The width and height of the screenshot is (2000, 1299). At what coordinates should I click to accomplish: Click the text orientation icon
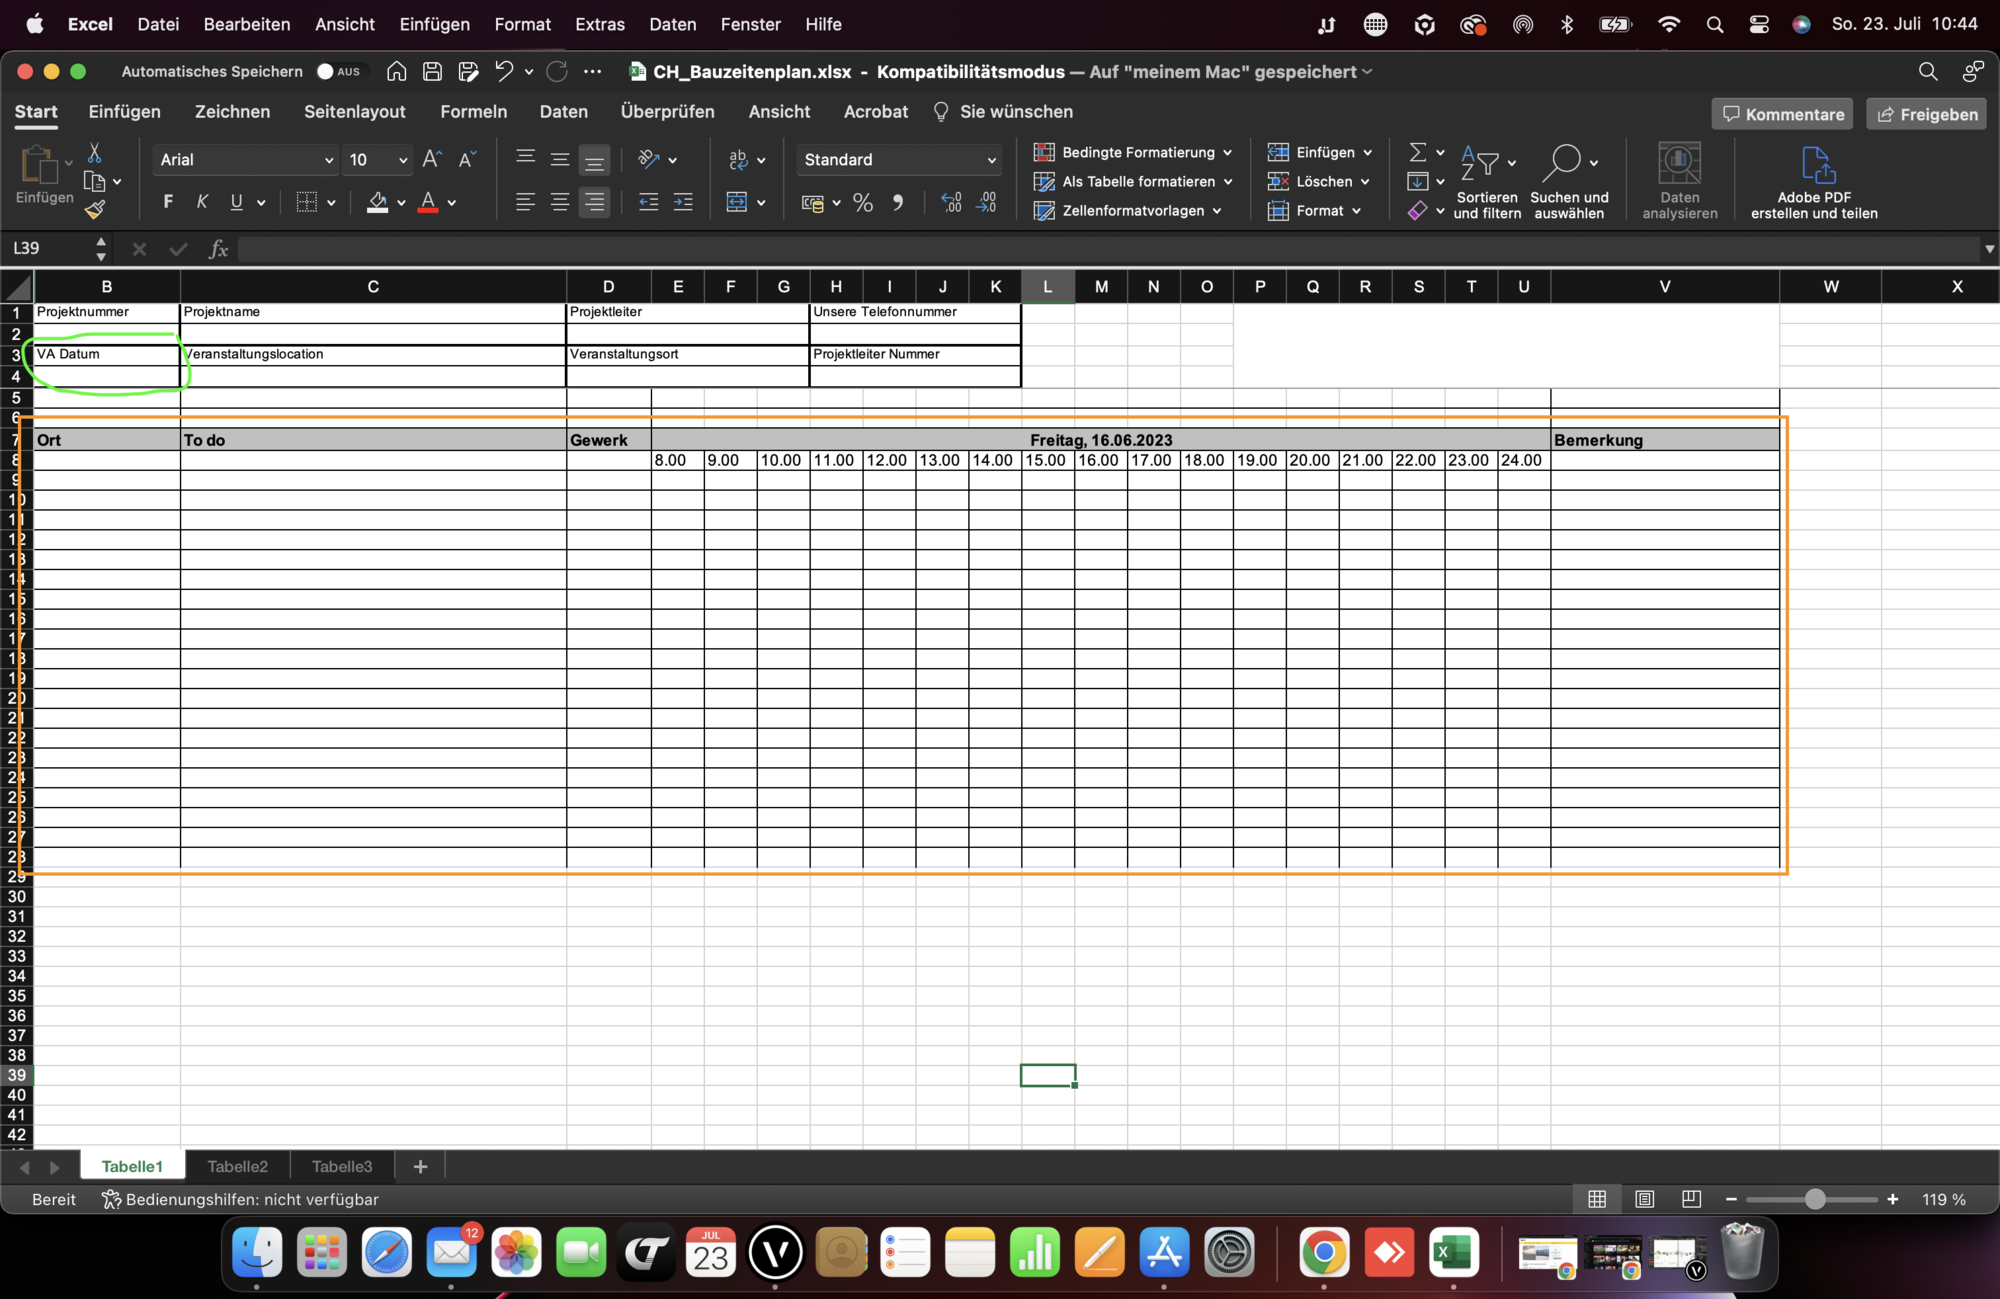point(649,159)
